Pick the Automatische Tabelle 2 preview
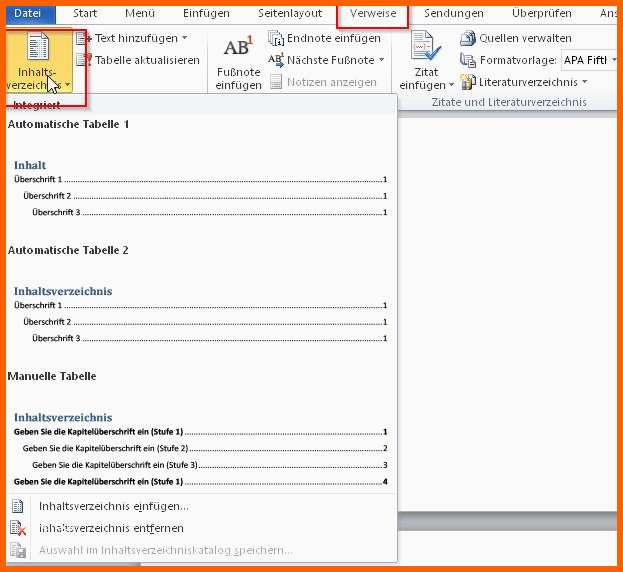This screenshot has width=623, height=572. point(200,314)
